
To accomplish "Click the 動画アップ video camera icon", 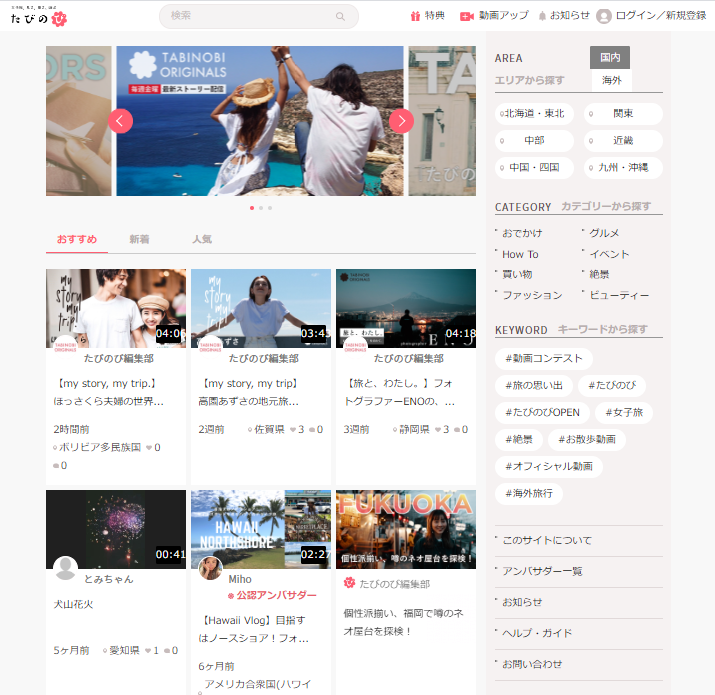I will (466, 16).
